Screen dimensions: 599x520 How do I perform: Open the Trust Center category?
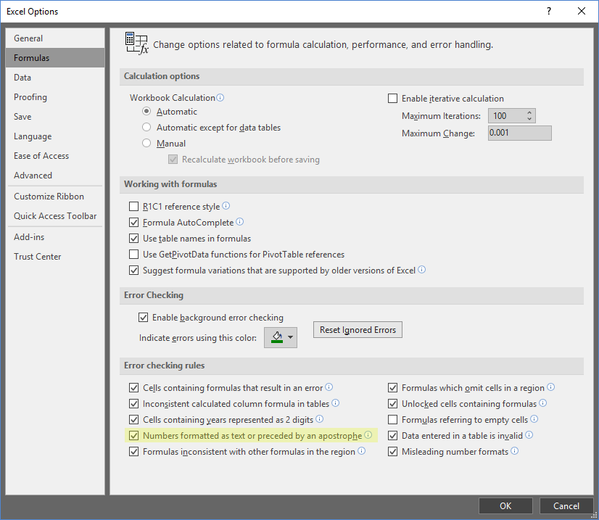click(55, 257)
